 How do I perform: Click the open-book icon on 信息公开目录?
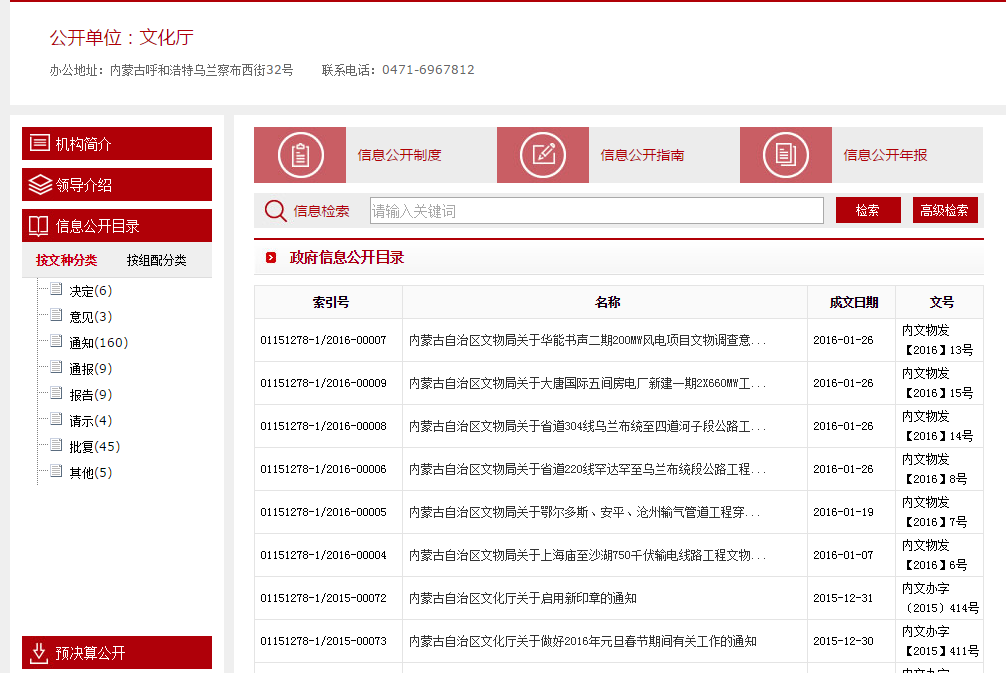point(38,226)
